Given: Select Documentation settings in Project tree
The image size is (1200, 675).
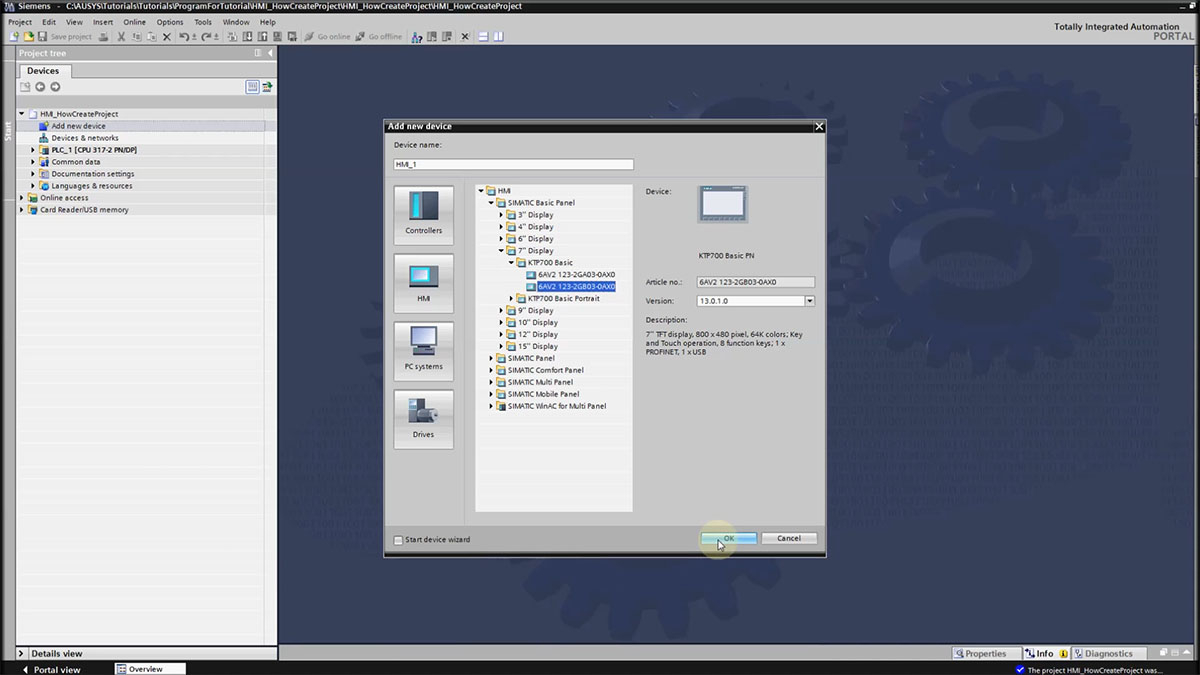Looking at the screenshot, I should point(92,174).
